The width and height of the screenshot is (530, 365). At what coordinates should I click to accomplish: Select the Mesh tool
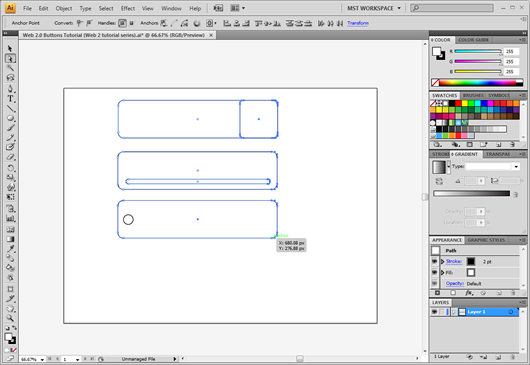[x=10, y=229]
